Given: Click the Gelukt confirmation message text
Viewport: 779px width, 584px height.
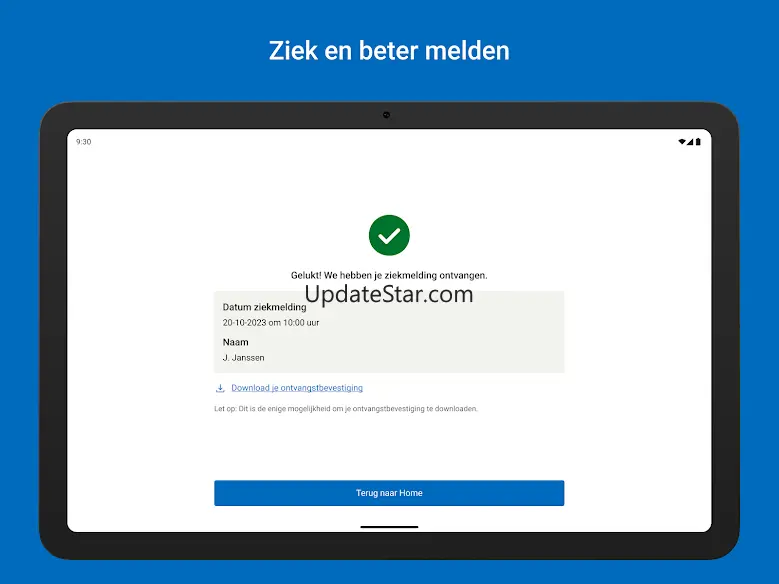Looking at the screenshot, I should 389,275.
